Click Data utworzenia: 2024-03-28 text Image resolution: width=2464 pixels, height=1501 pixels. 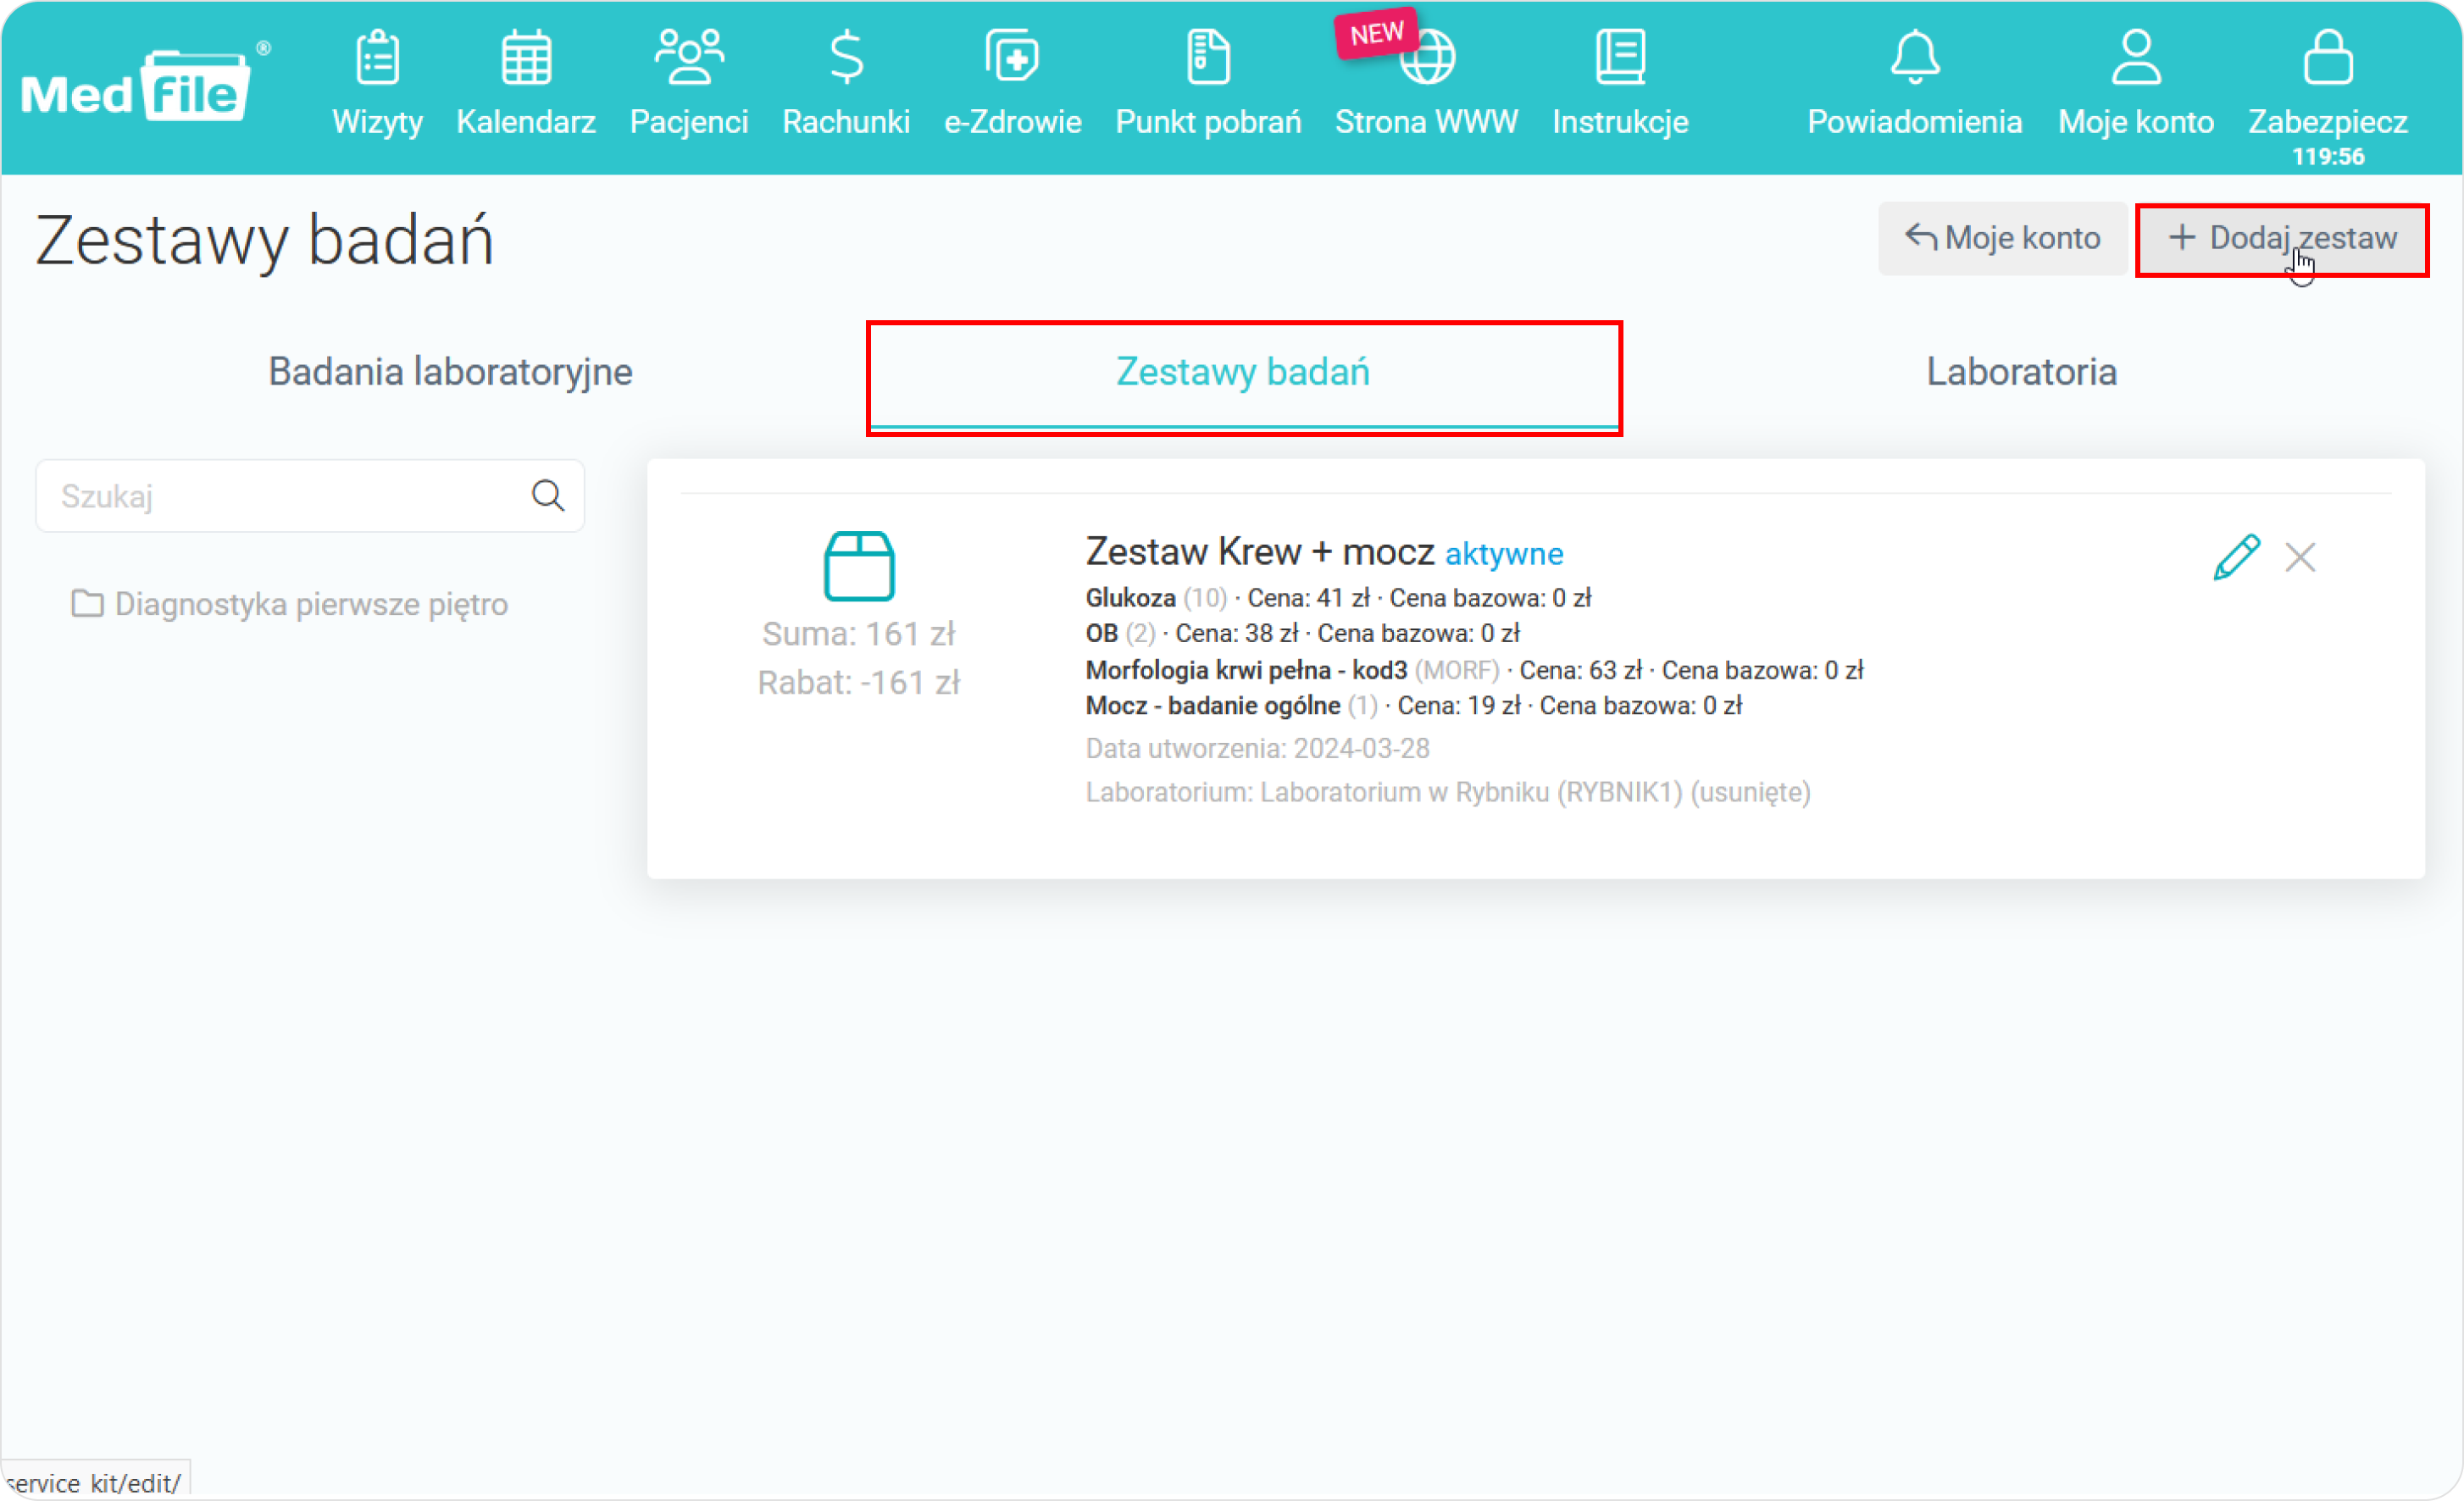[x=1257, y=749]
